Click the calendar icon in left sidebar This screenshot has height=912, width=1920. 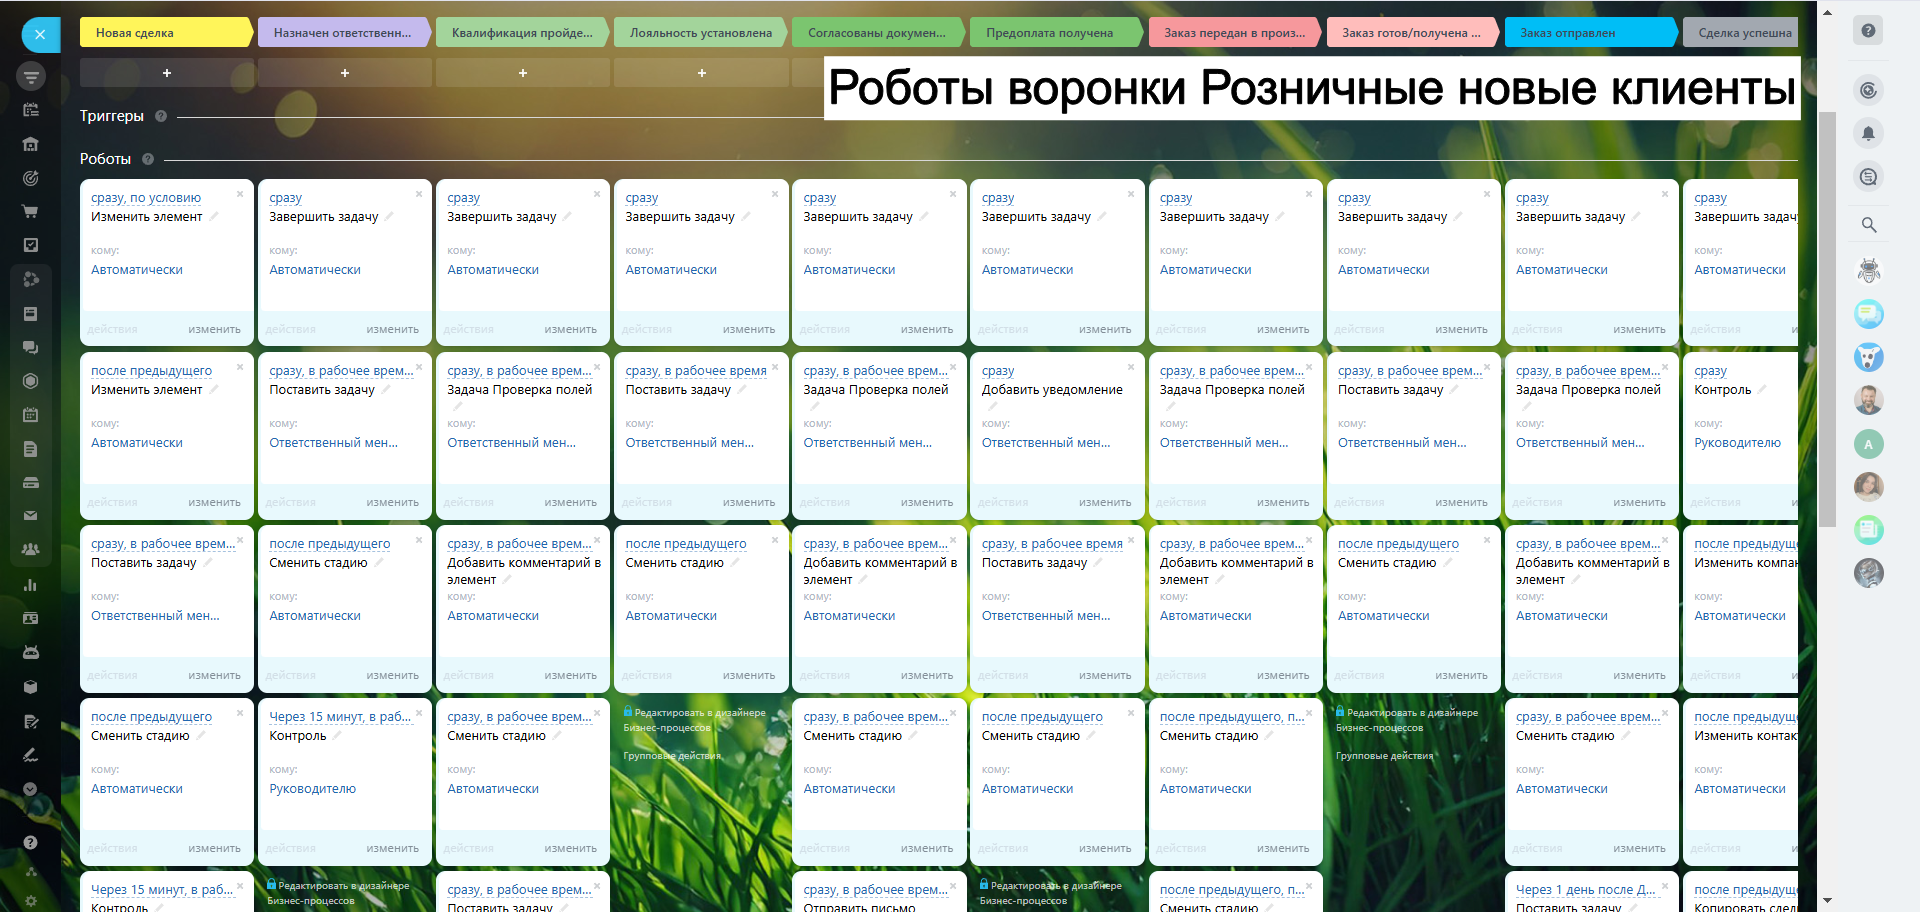[30, 414]
